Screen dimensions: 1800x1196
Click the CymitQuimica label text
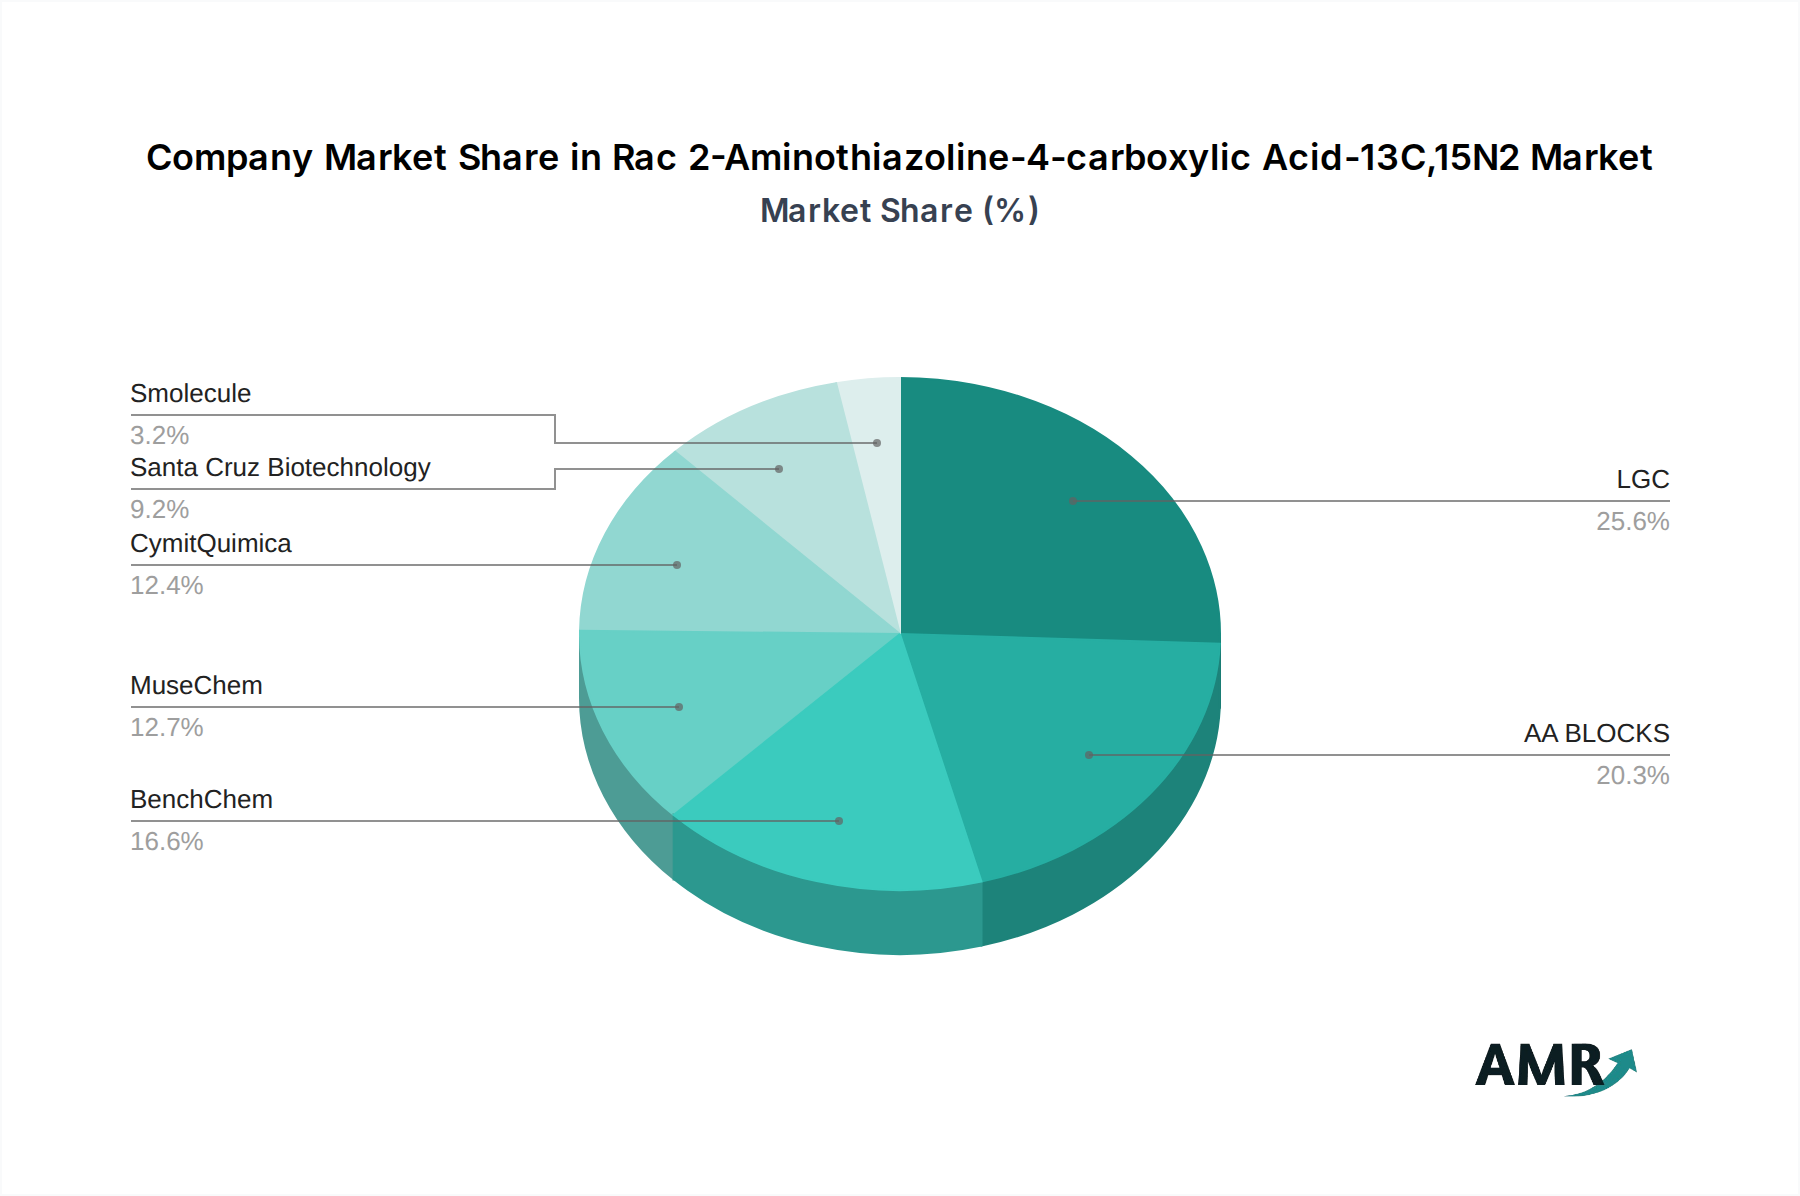(210, 544)
